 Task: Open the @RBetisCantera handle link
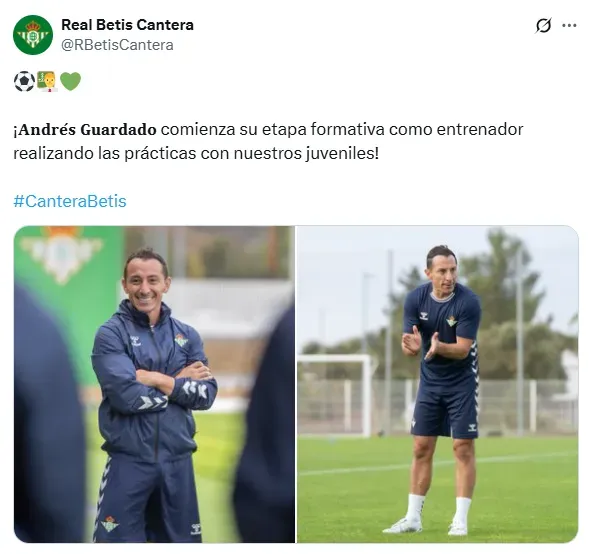click(x=117, y=45)
